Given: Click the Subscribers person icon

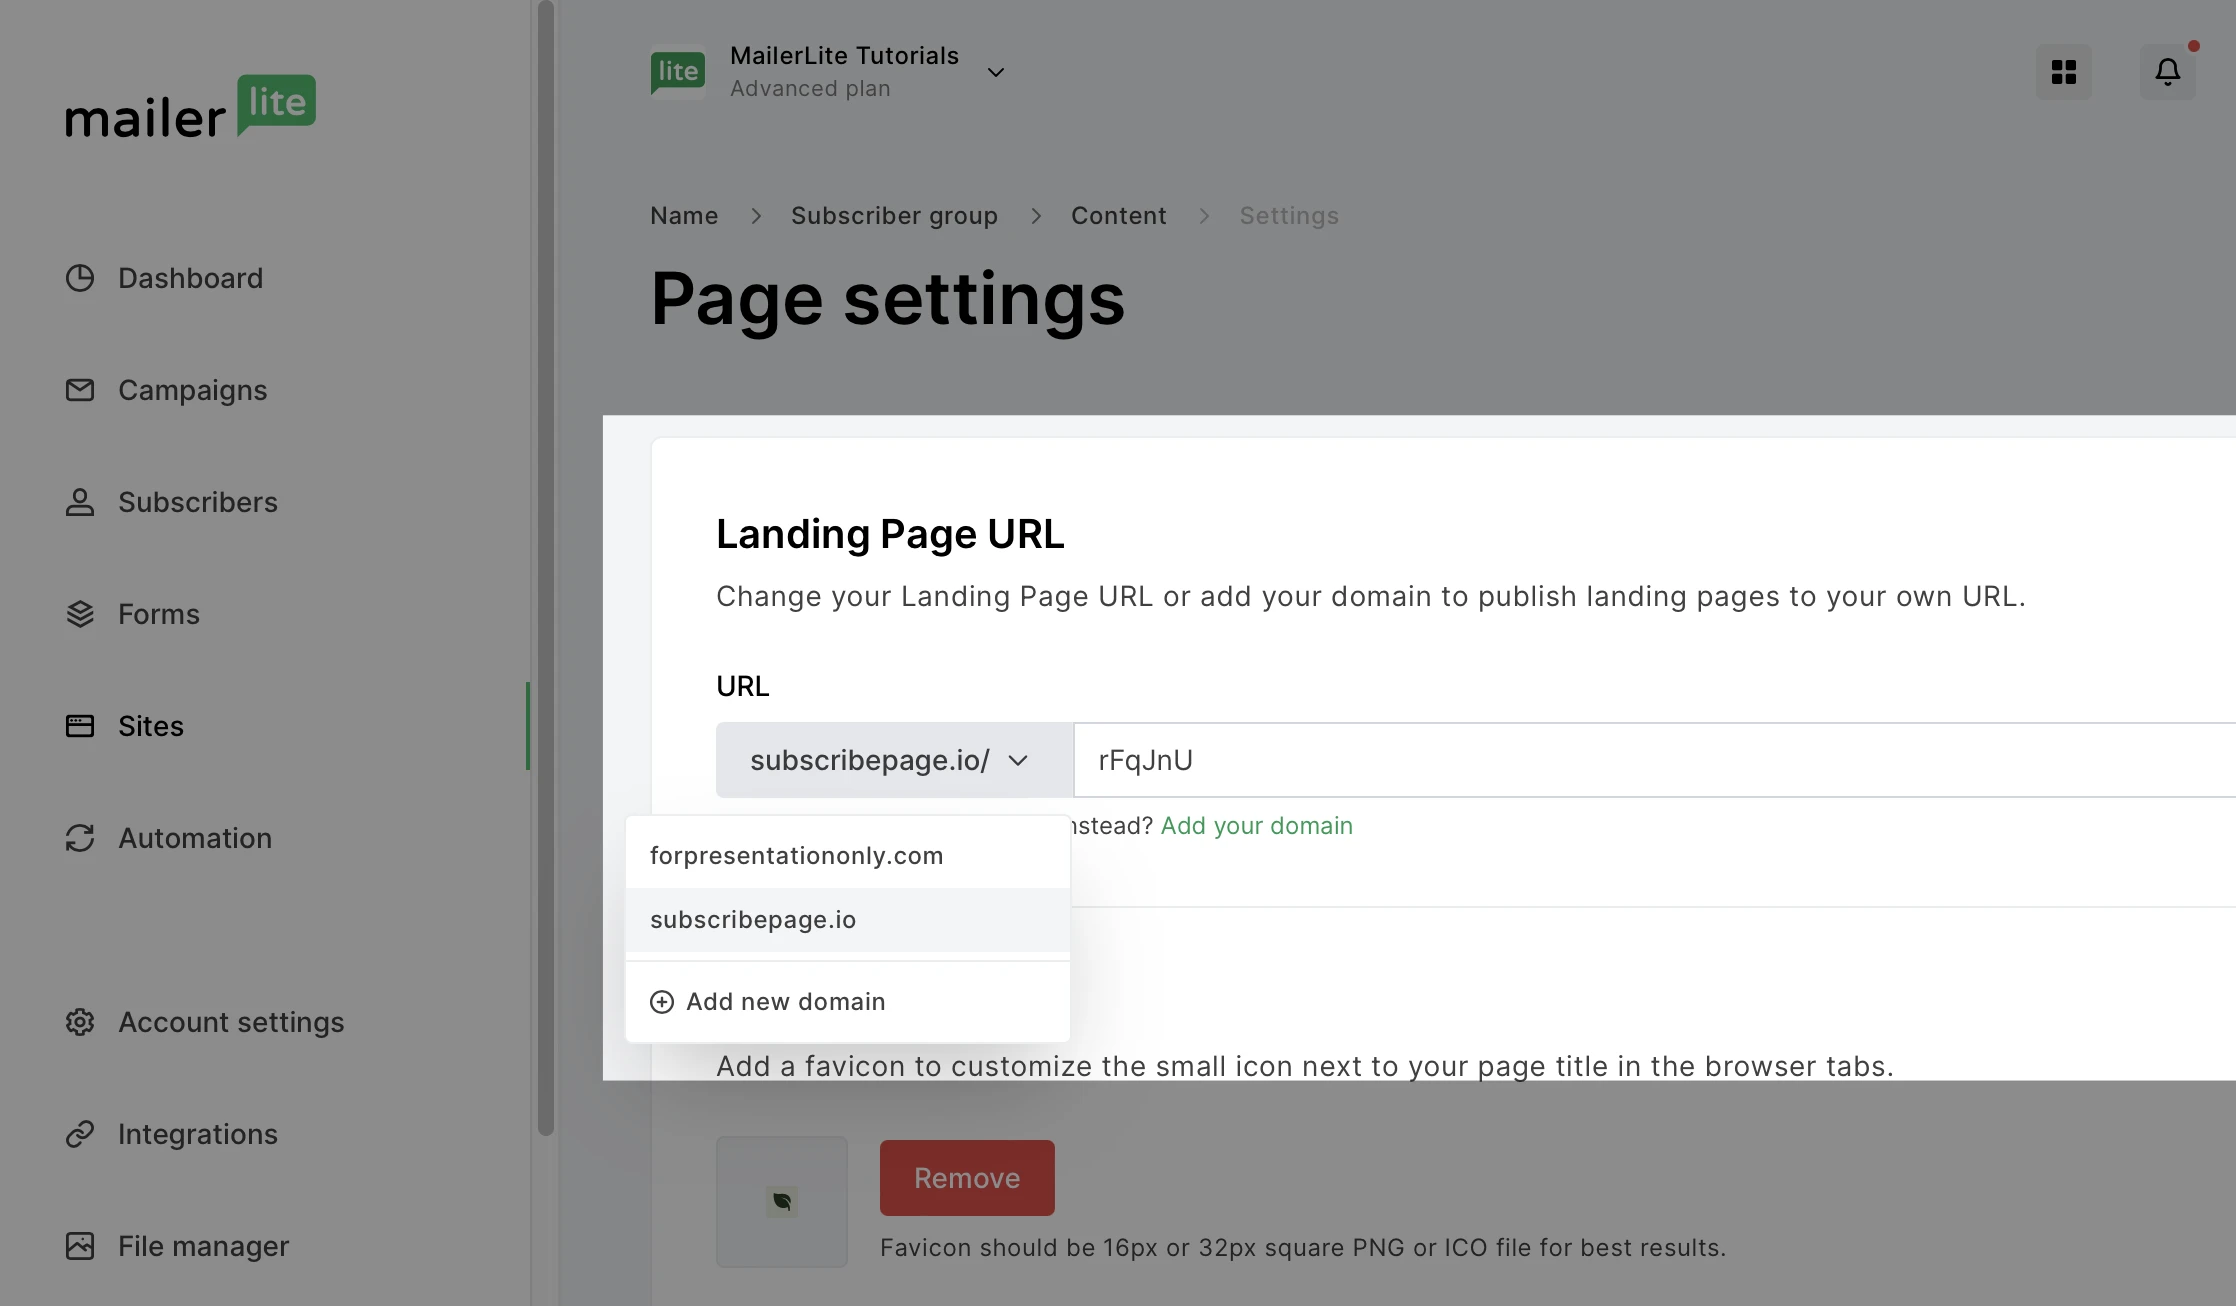Looking at the screenshot, I should [80, 502].
